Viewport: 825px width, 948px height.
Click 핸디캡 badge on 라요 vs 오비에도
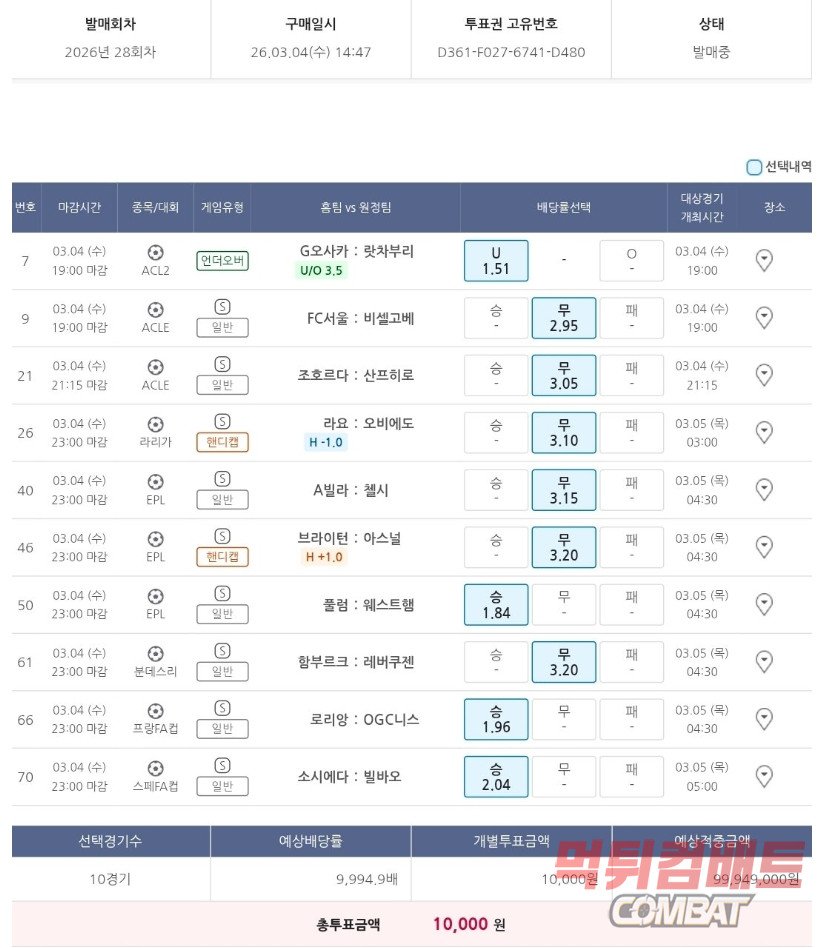(x=222, y=442)
